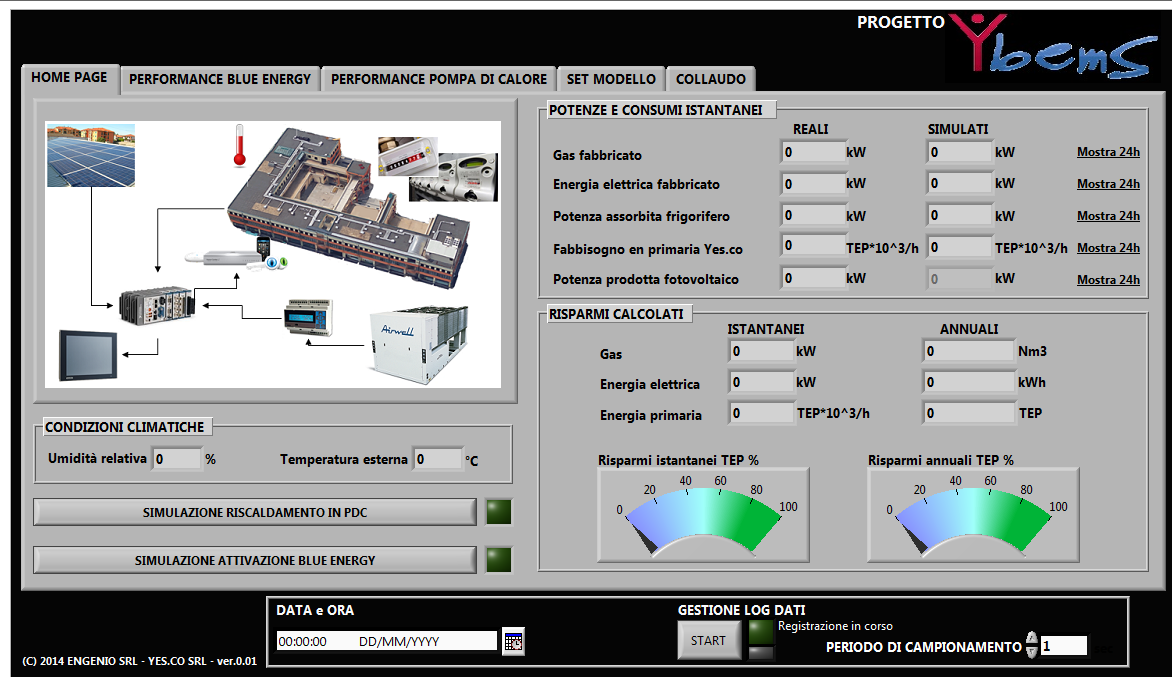The height and width of the screenshot is (677, 1172).
Task: Click the GESTIONE LOG DATI label
Action: [741, 610]
